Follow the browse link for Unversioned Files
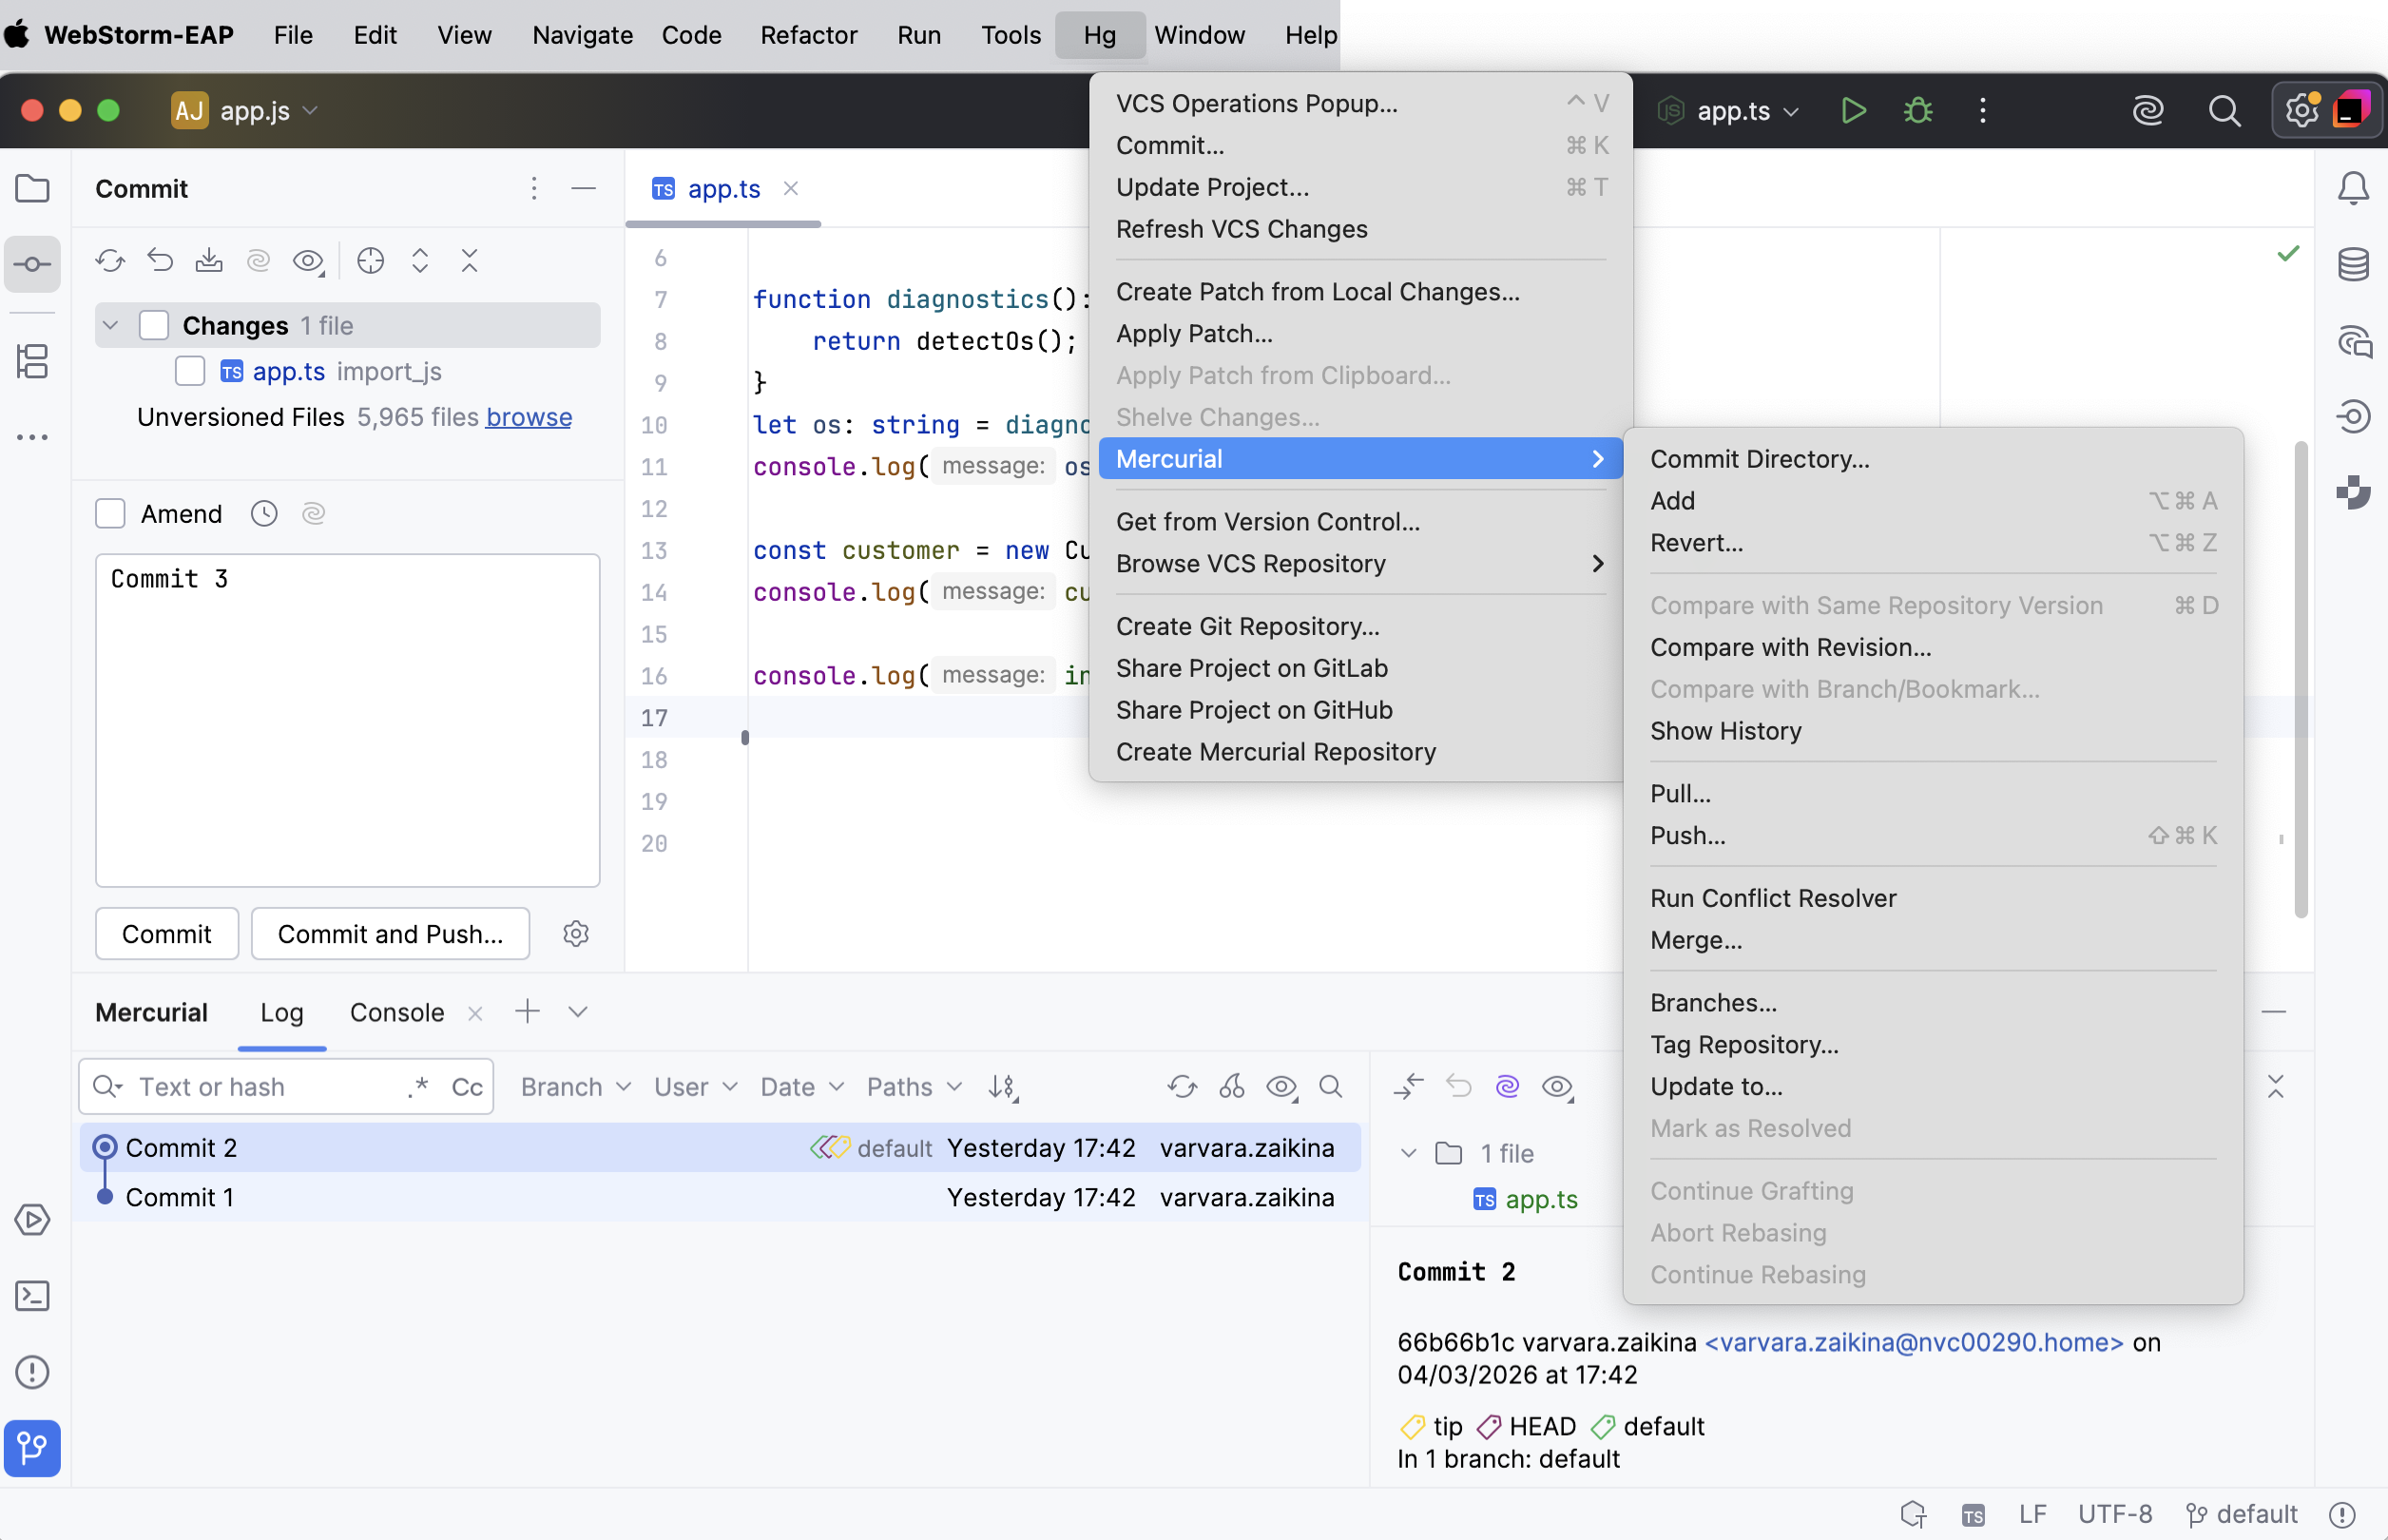The width and height of the screenshot is (2388, 1540). coord(528,417)
